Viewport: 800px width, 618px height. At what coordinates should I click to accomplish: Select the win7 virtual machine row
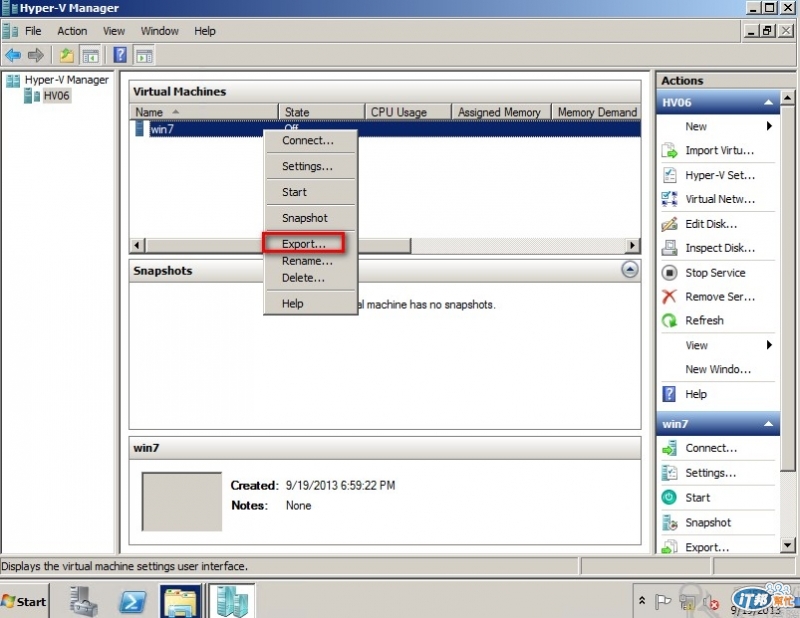coord(385,129)
